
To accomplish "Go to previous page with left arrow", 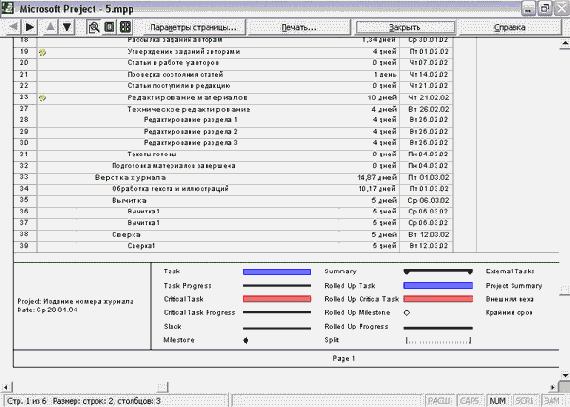I will (13, 27).
